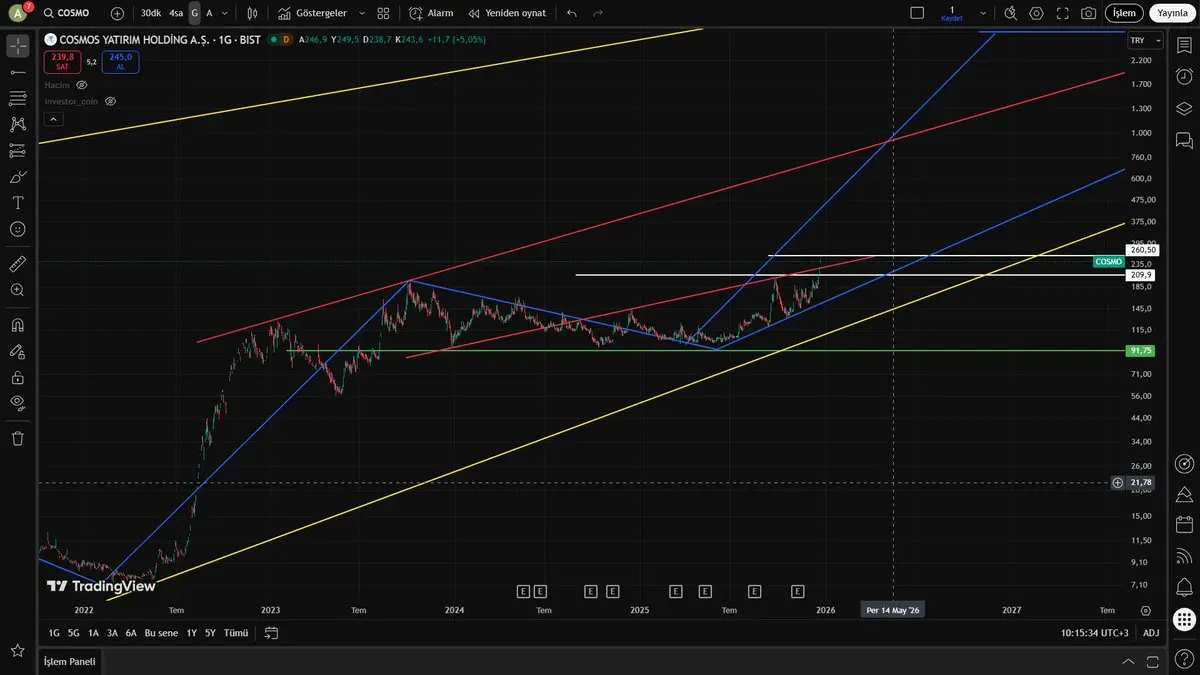Collapse the indicator legend arrow
The height and width of the screenshot is (675, 1200).
pos(54,119)
